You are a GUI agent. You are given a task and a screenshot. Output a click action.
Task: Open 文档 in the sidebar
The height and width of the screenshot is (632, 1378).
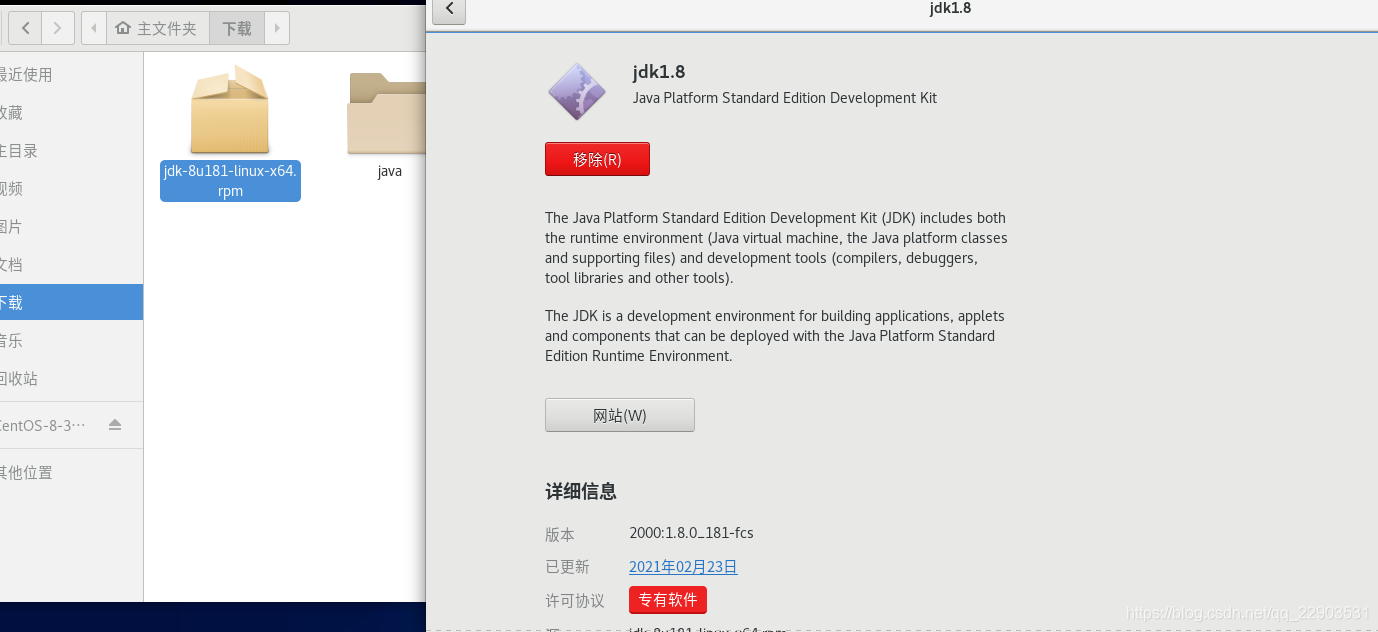[71, 264]
